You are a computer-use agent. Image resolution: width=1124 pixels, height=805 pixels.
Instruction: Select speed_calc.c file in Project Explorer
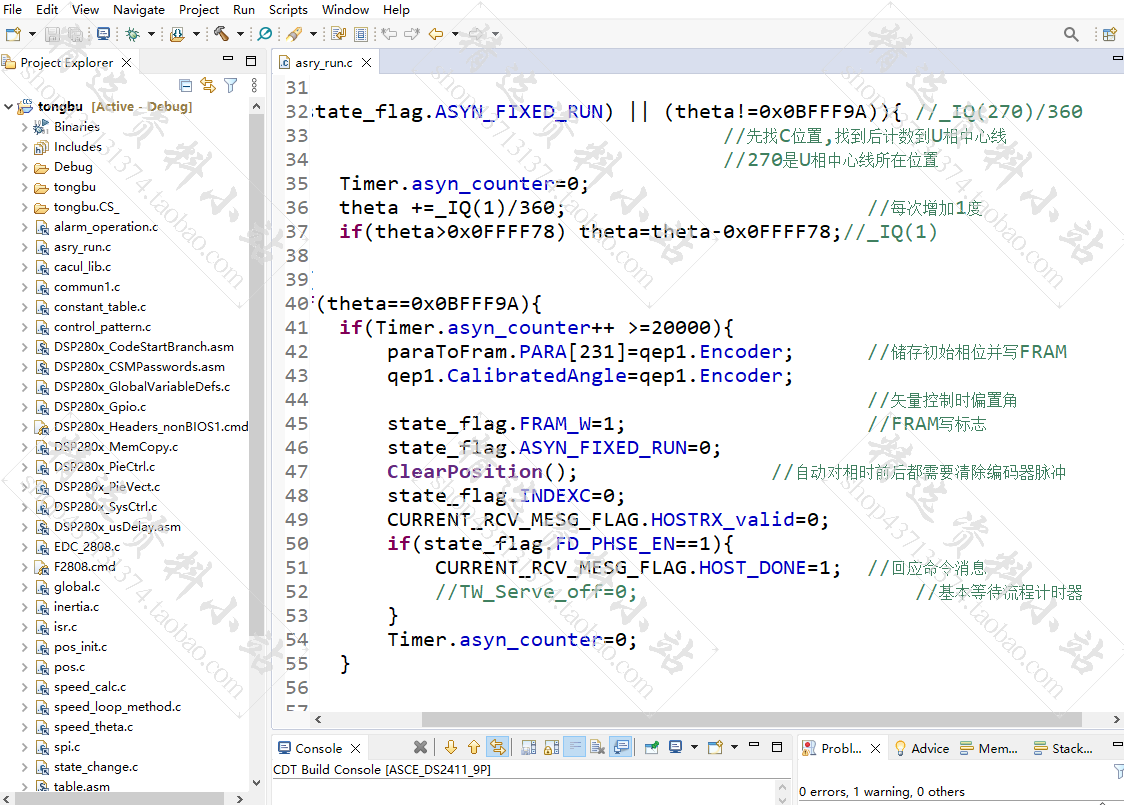click(x=90, y=687)
